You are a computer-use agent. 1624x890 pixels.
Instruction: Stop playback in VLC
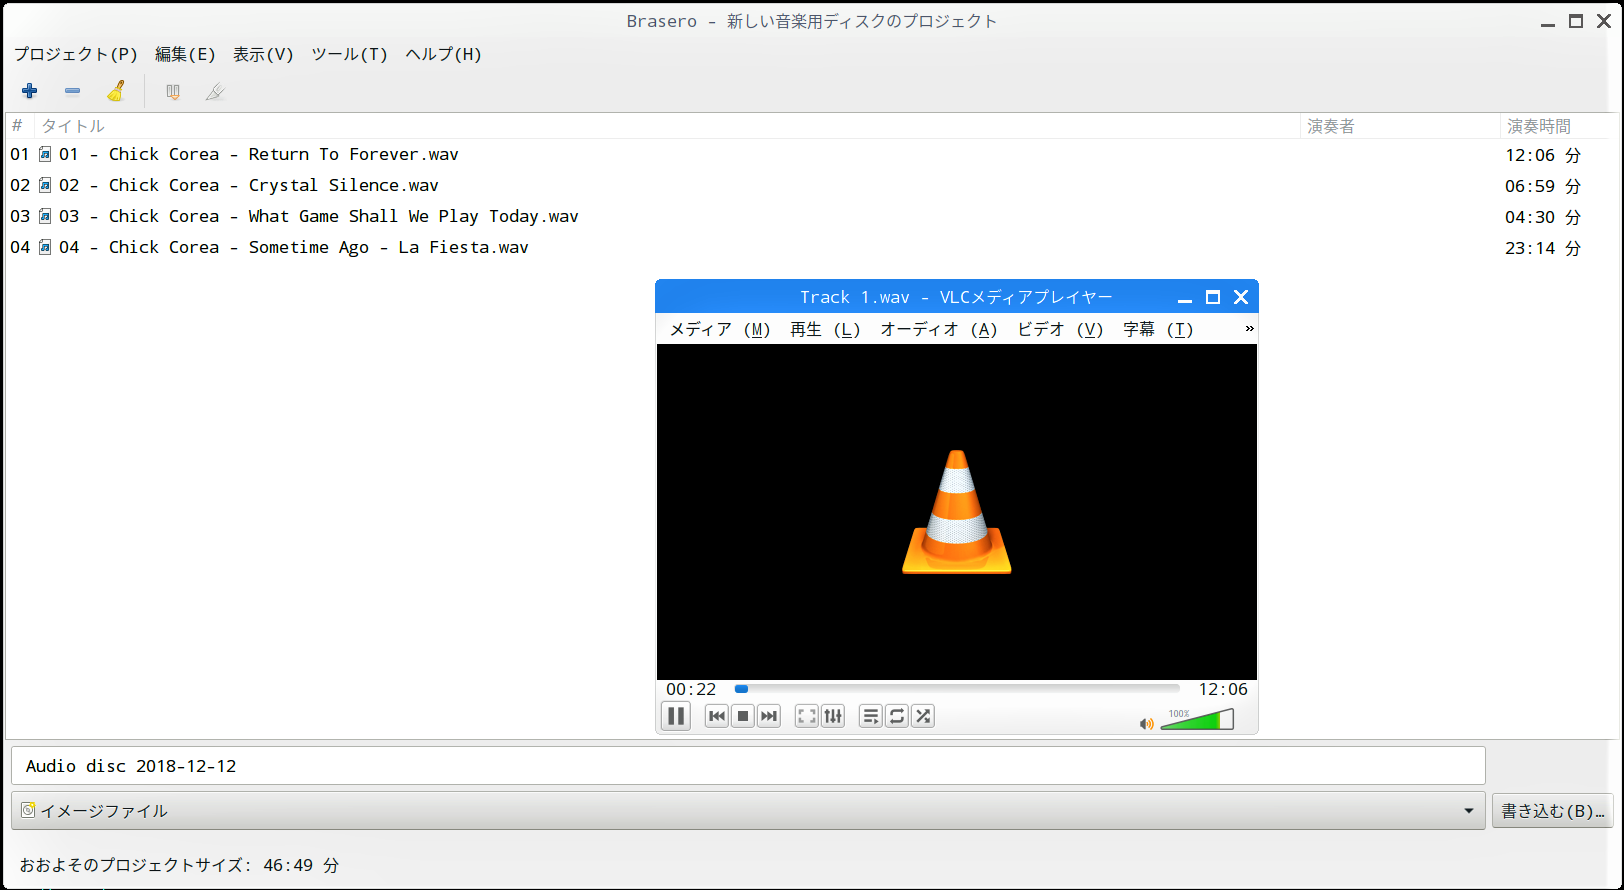pos(743,716)
